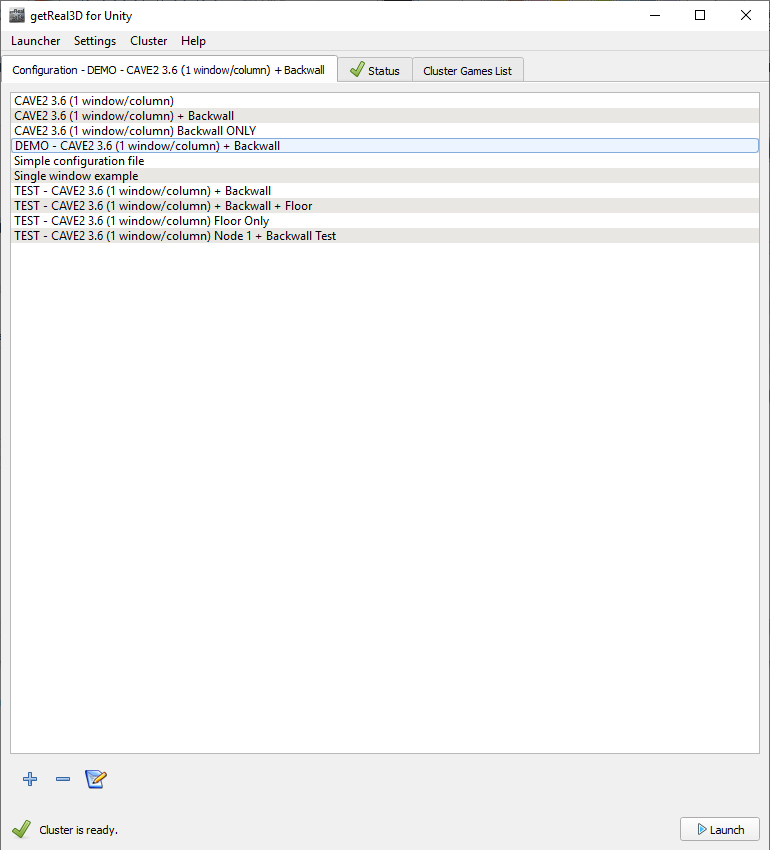Close the getReal3D for Unity window
This screenshot has width=770, height=850.
(x=746, y=15)
